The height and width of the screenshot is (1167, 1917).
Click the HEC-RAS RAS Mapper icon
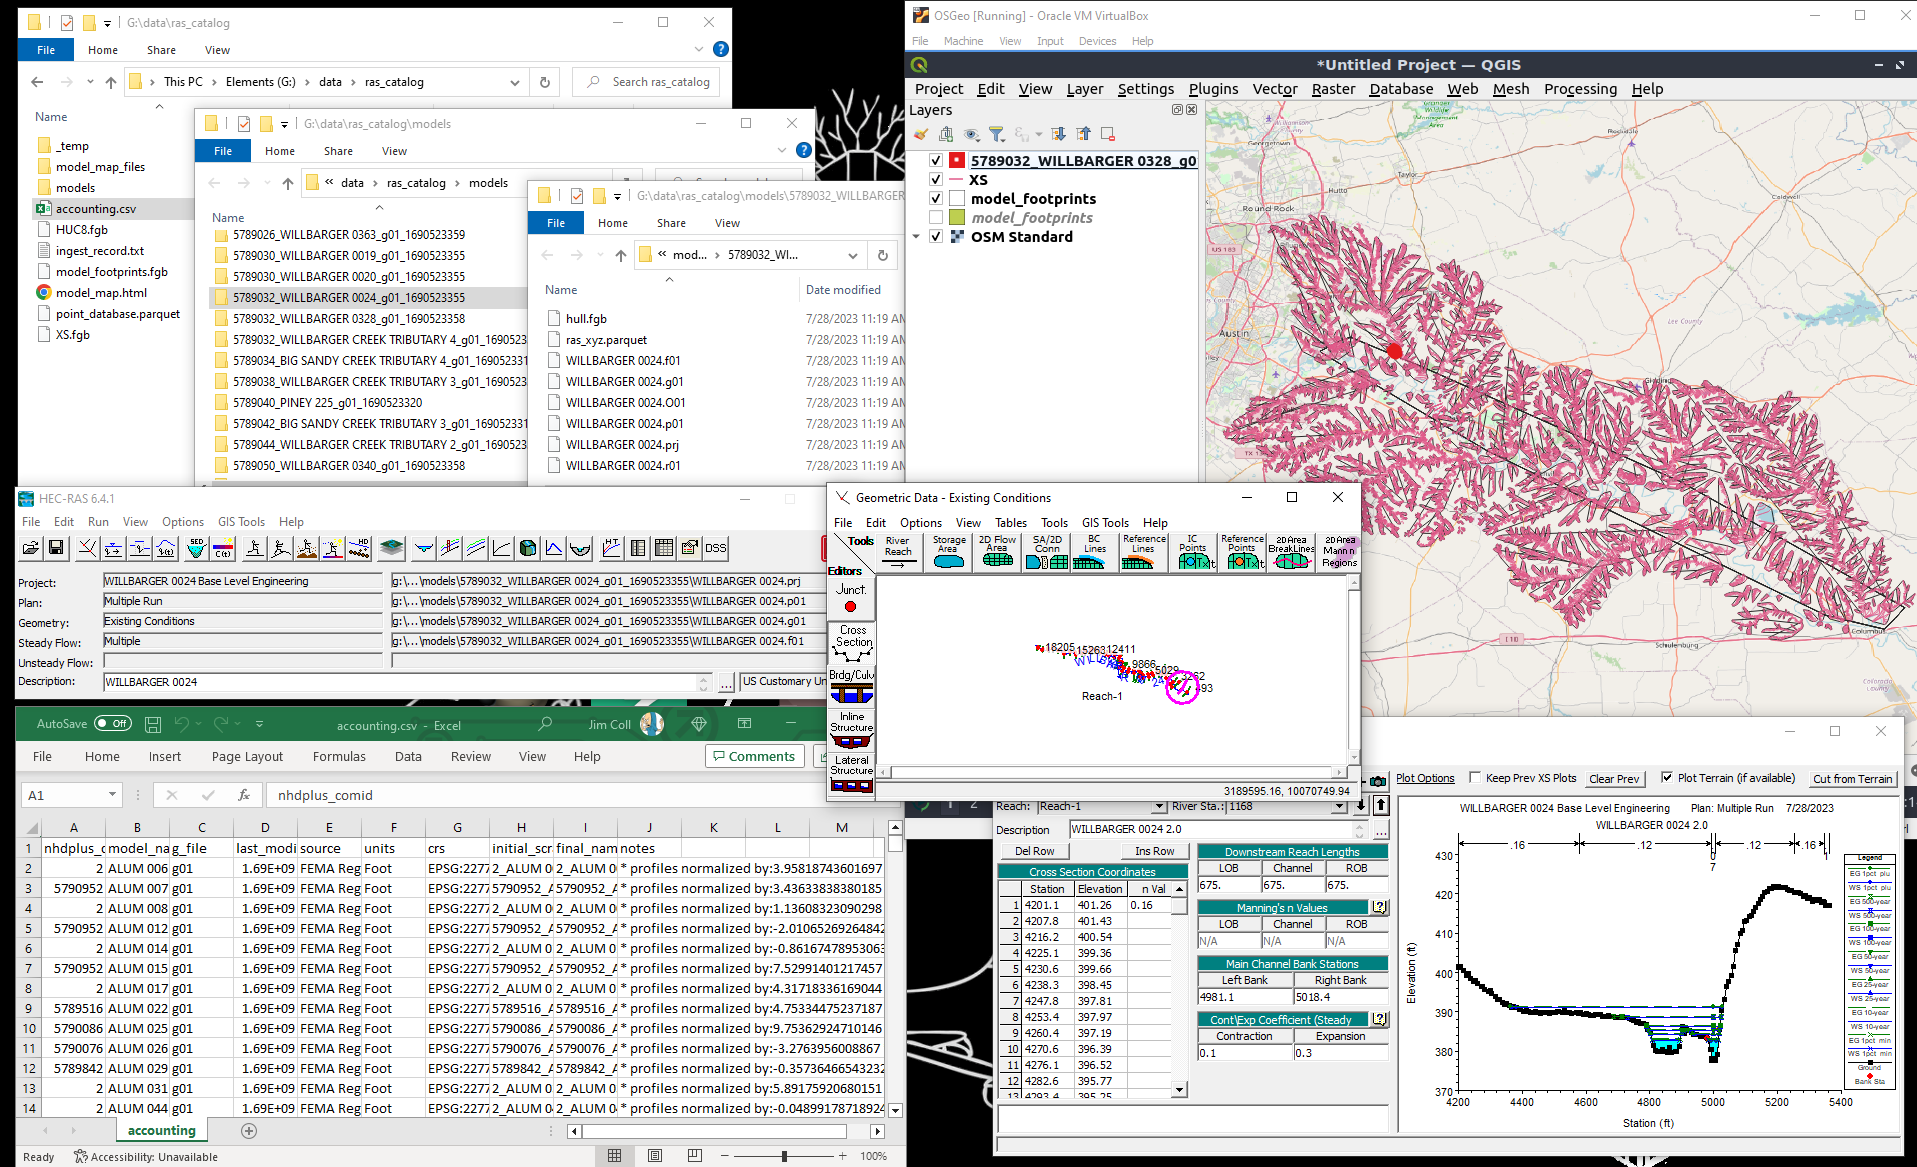391,548
